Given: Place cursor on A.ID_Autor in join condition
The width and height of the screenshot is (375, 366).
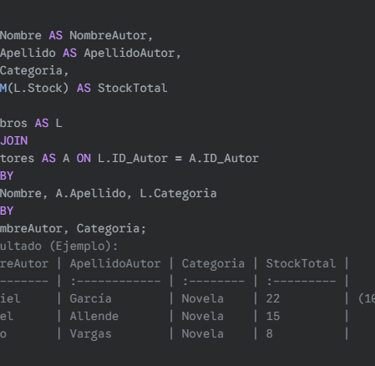Looking at the screenshot, I should pyautogui.click(x=224, y=158).
